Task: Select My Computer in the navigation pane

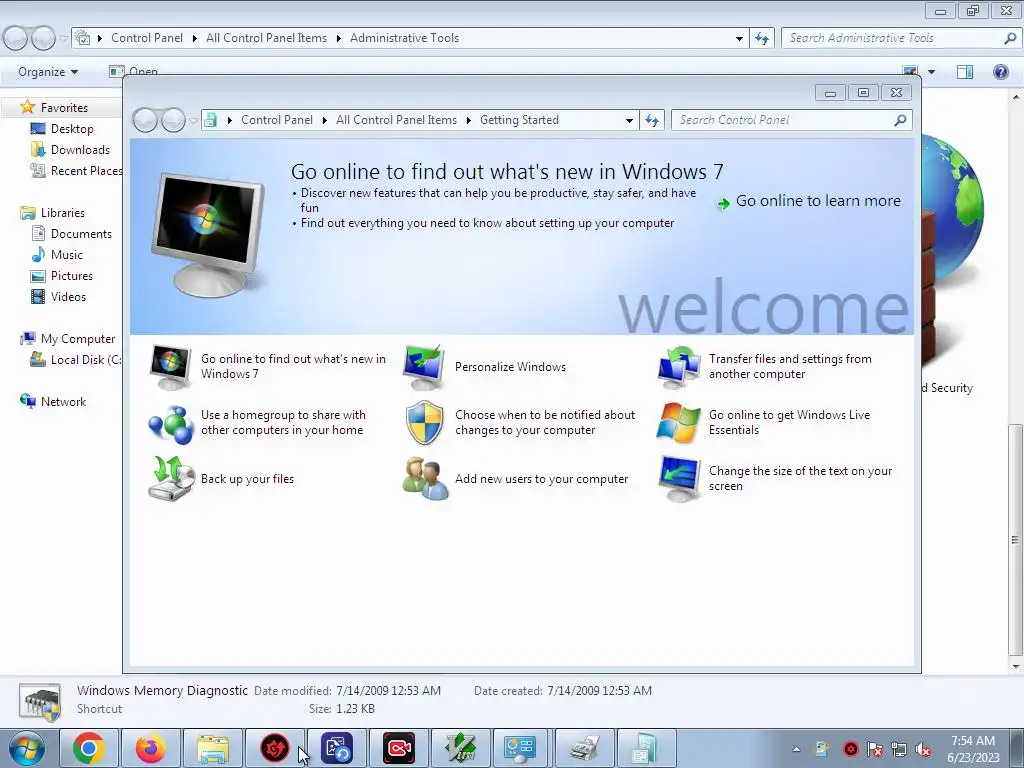Action: coord(78,339)
